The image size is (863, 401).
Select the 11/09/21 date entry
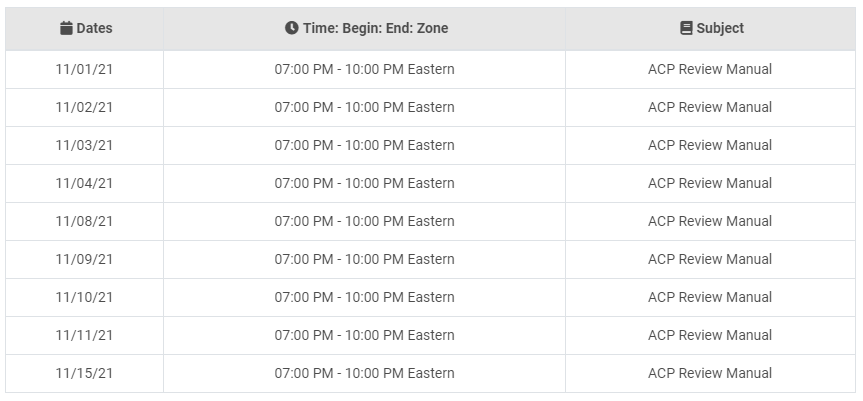[85, 259]
